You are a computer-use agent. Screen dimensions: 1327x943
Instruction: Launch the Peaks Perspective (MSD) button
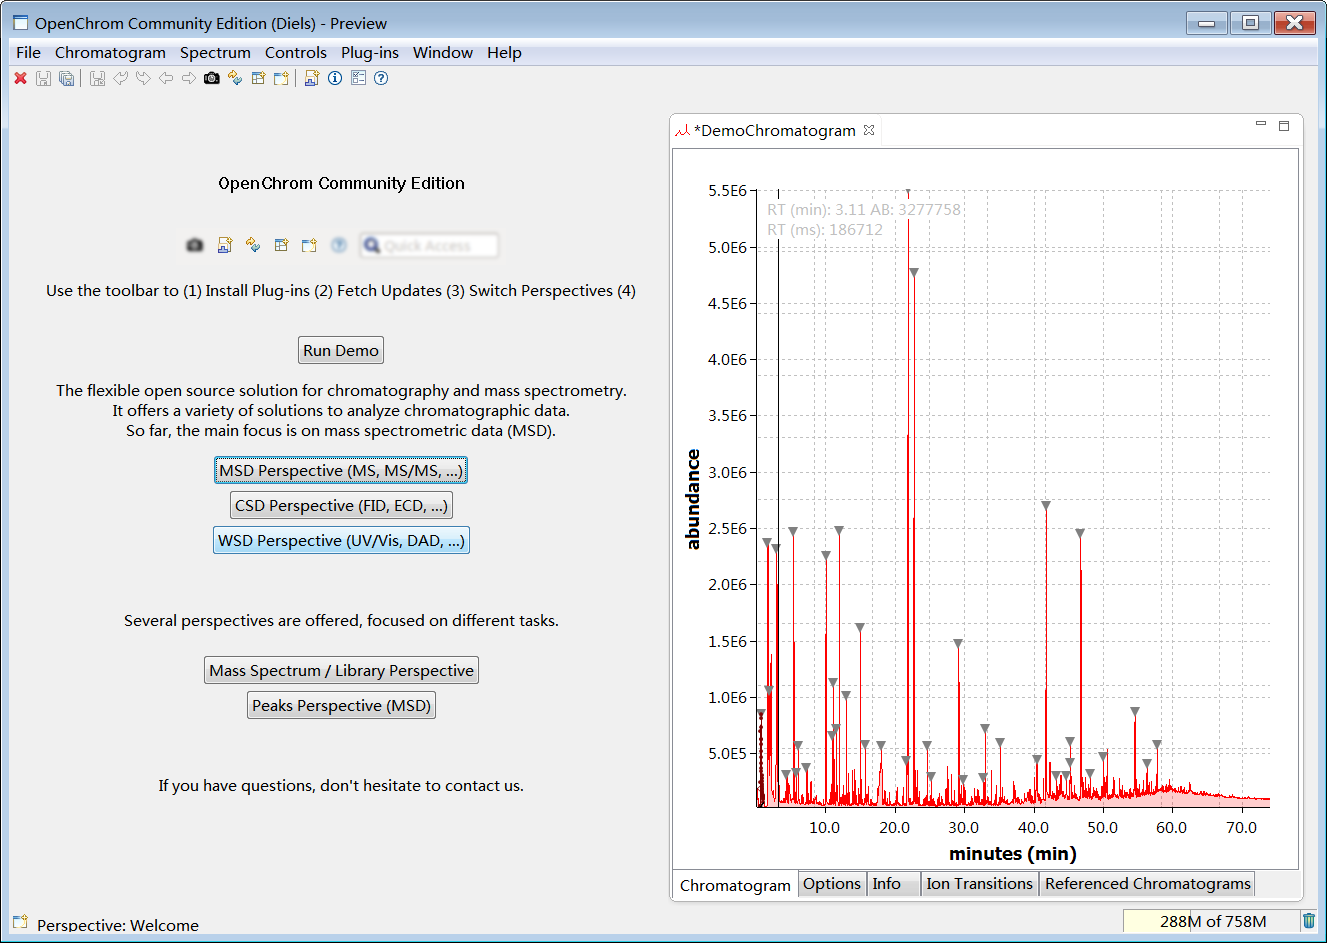[341, 706]
